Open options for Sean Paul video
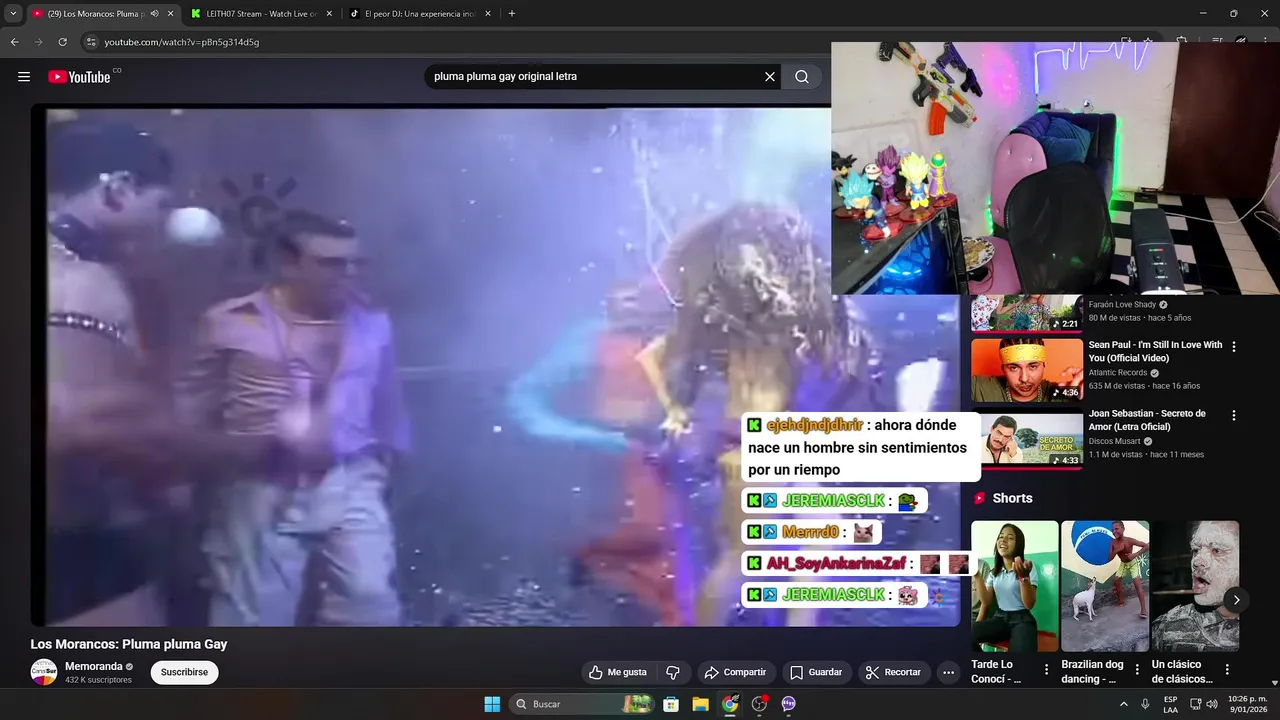Screen dimensions: 1280x720 pyautogui.click(x=1233, y=347)
